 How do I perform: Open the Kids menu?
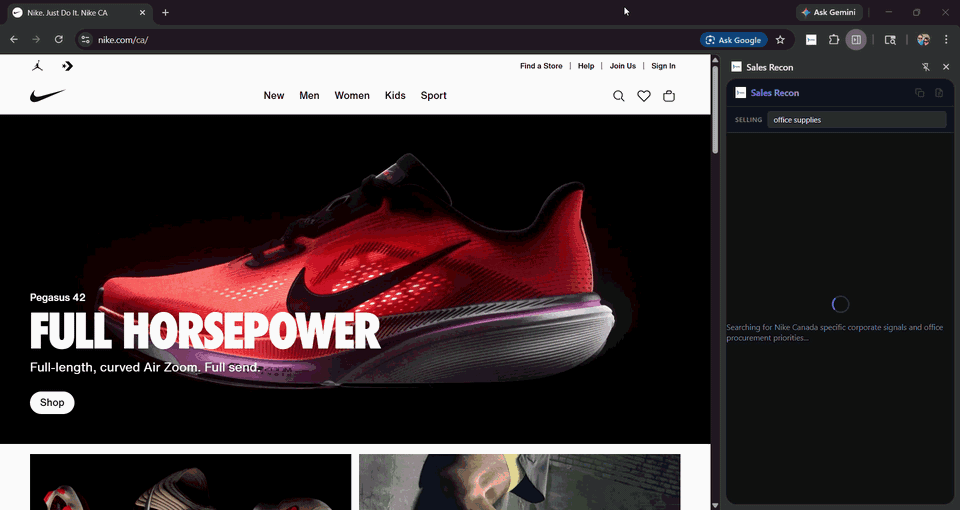coord(395,96)
